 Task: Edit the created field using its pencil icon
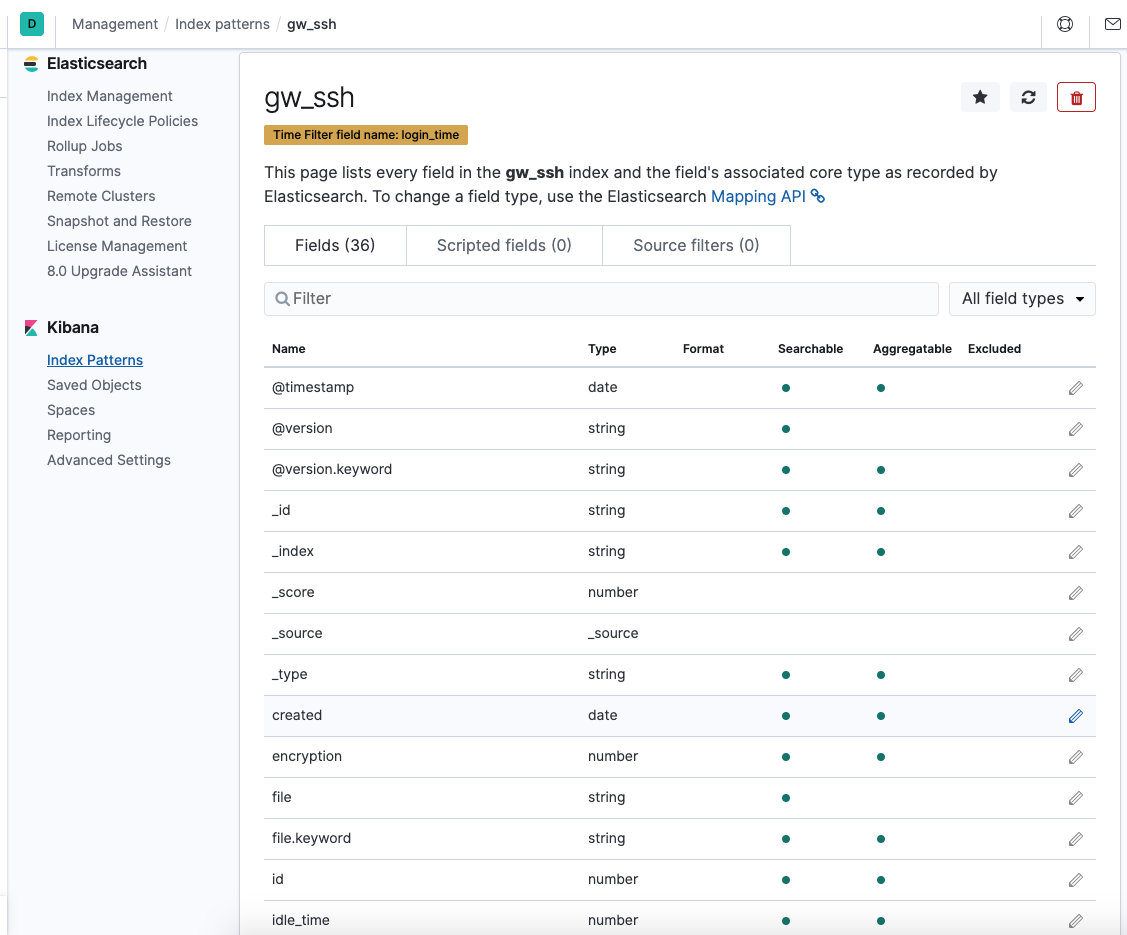tap(1075, 715)
